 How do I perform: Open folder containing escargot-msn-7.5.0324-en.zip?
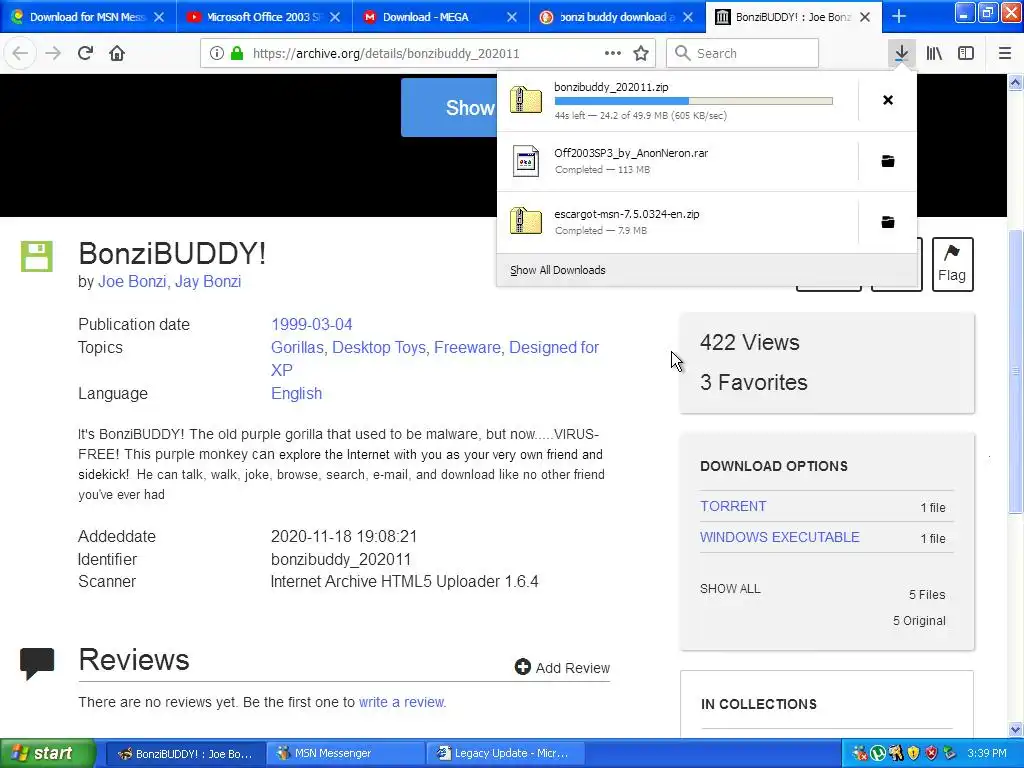click(888, 222)
